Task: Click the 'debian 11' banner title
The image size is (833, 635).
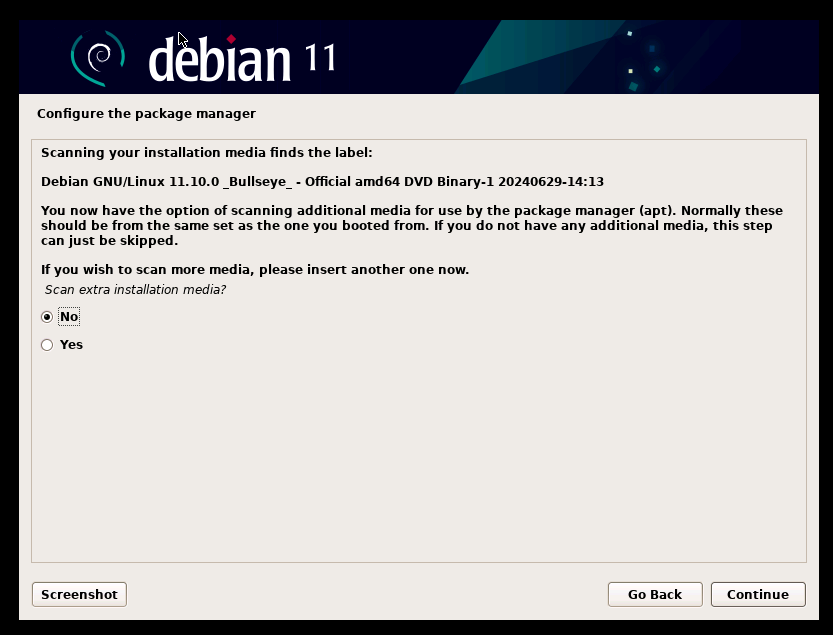Action: click(242, 58)
